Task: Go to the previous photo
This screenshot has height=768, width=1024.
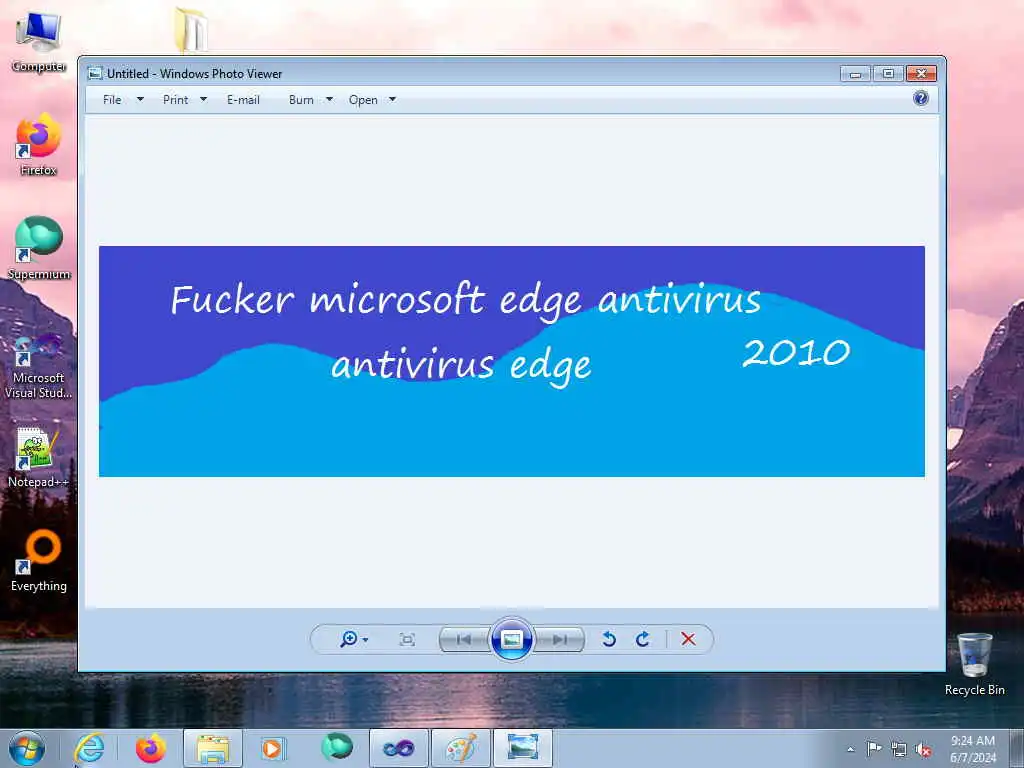Action: point(464,639)
